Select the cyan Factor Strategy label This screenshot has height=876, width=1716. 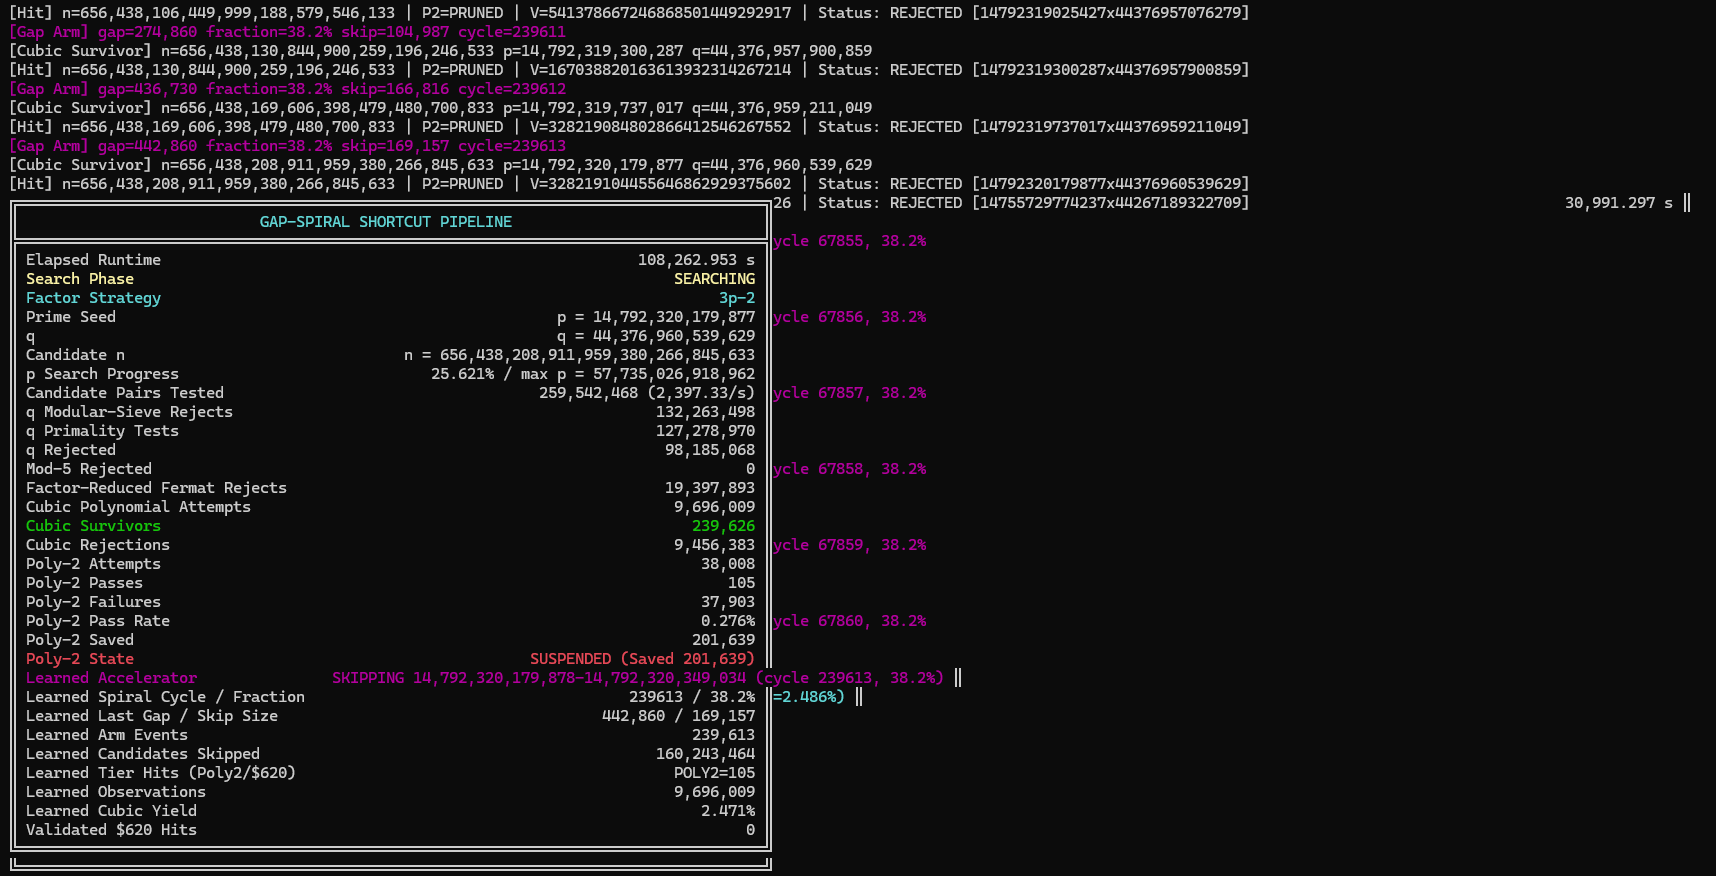coord(93,298)
